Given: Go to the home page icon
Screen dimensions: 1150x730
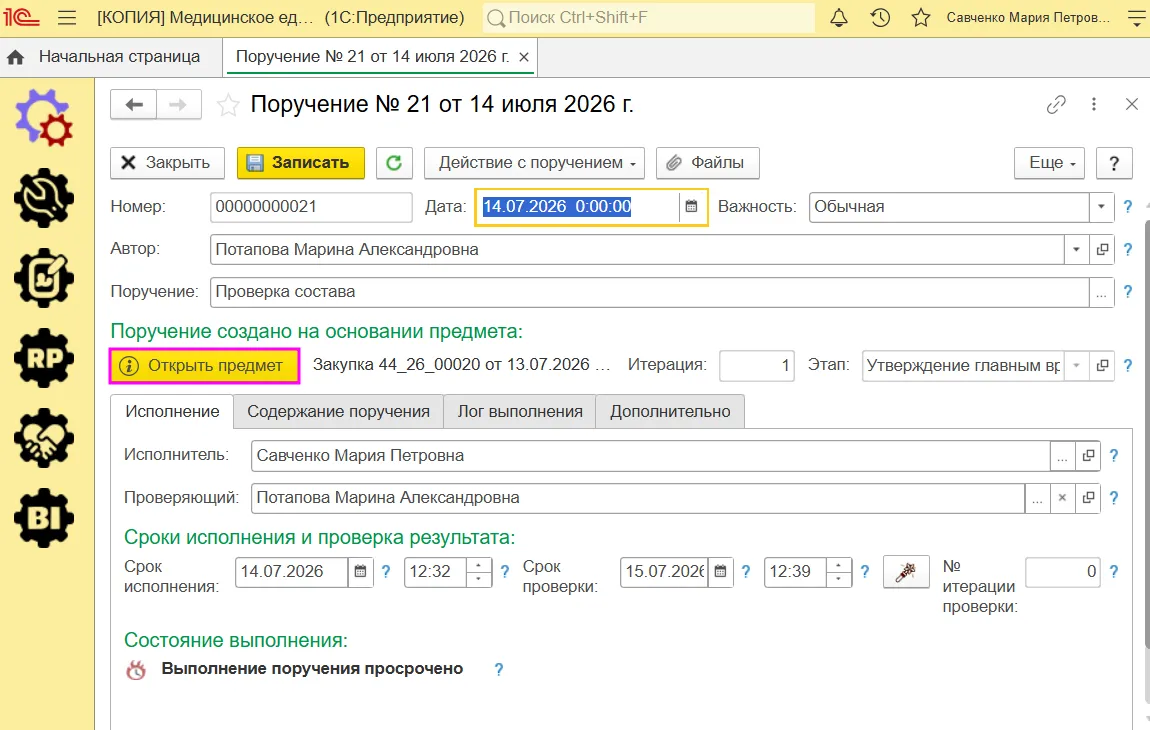Looking at the screenshot, I should 15,57.
